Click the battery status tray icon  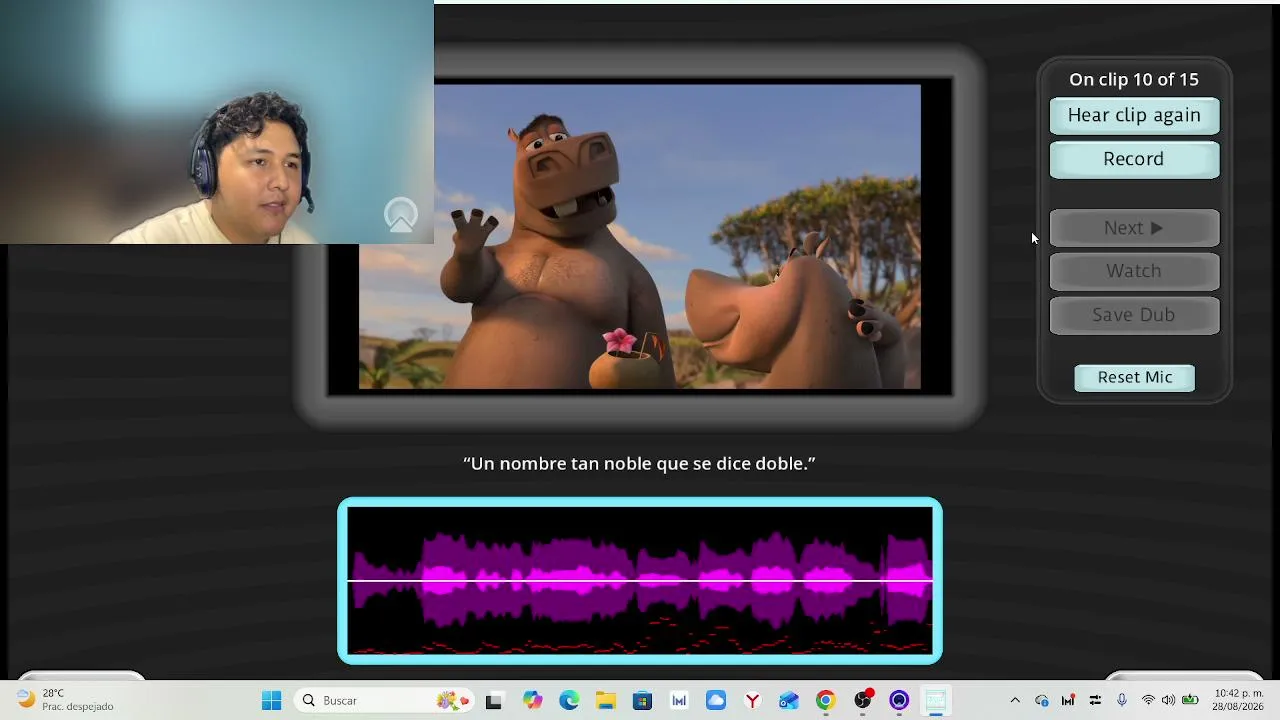pyautogui.click(x=1190, y=701)
